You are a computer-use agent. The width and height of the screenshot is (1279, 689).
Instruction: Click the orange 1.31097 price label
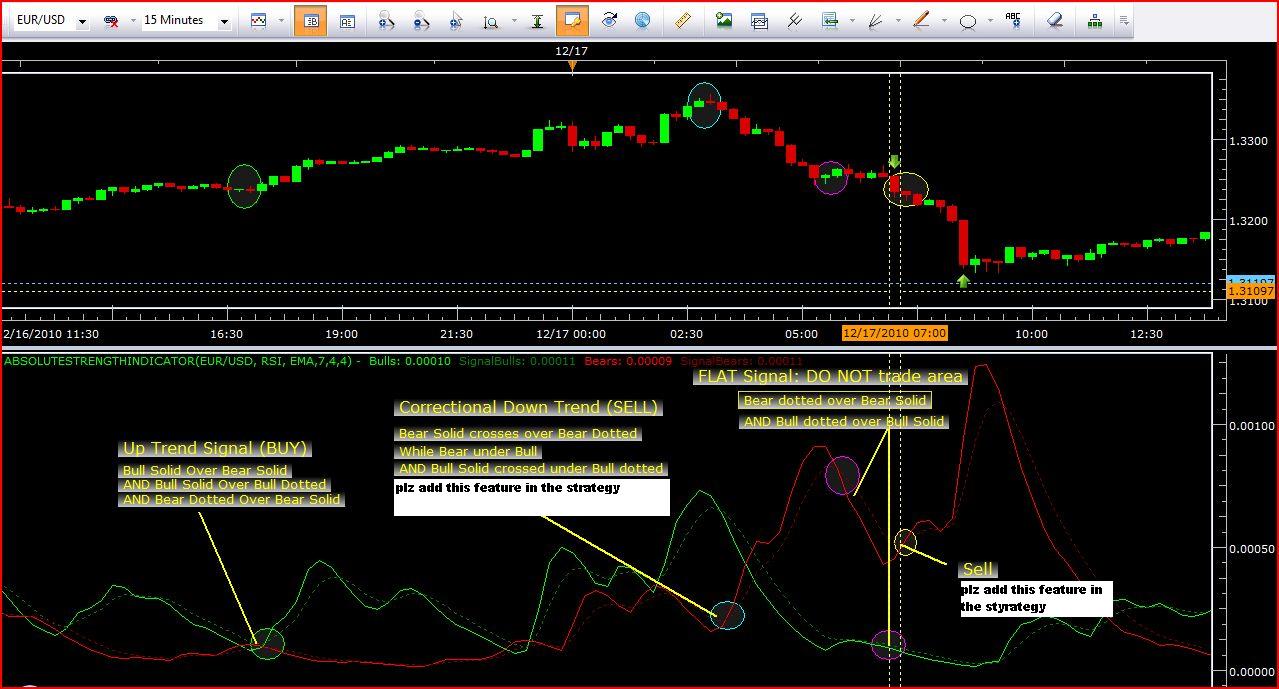(x=1250, y=291)
